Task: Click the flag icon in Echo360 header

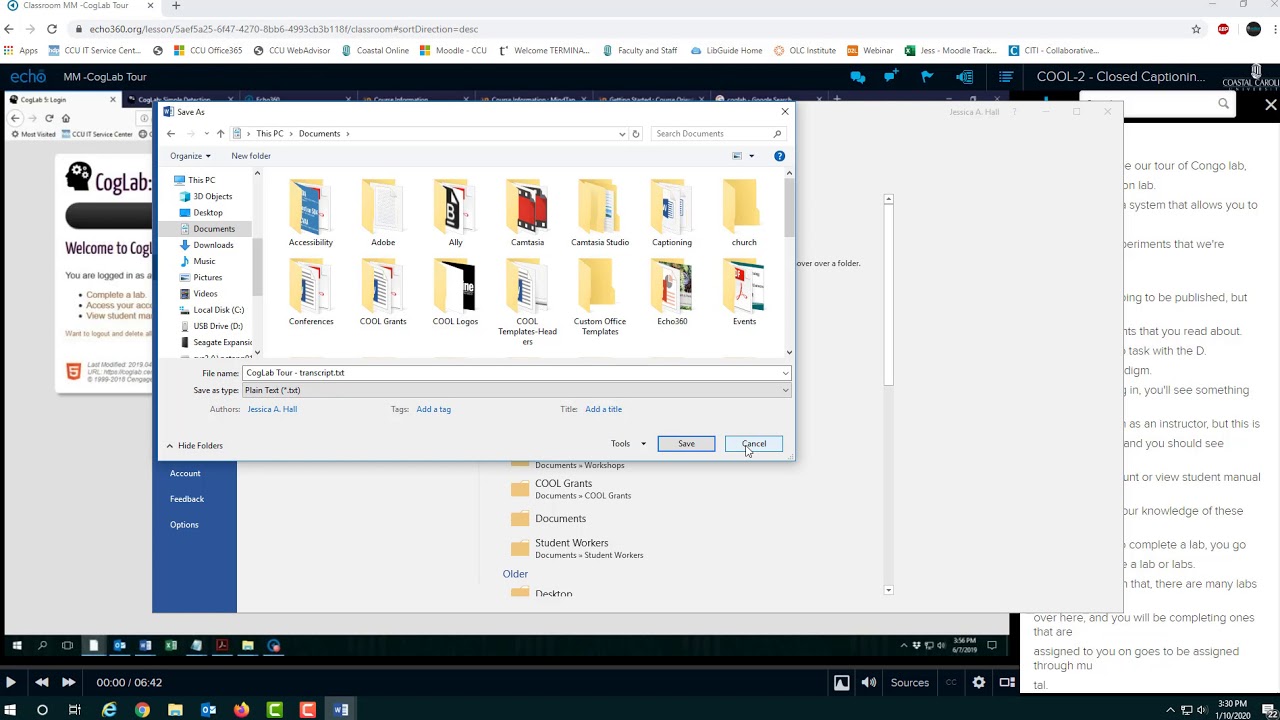Action: coord(927,77)
